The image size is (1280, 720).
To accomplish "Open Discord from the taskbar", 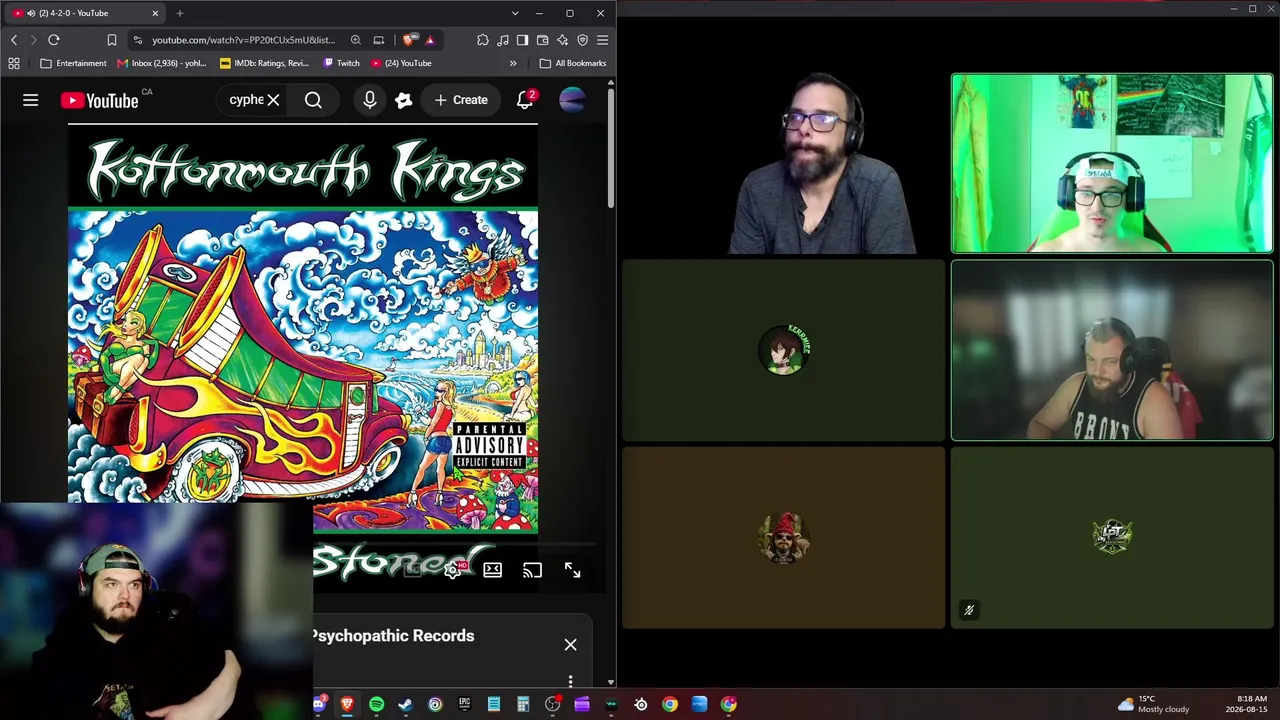I will pyautogui.click(x=318, y=704).
